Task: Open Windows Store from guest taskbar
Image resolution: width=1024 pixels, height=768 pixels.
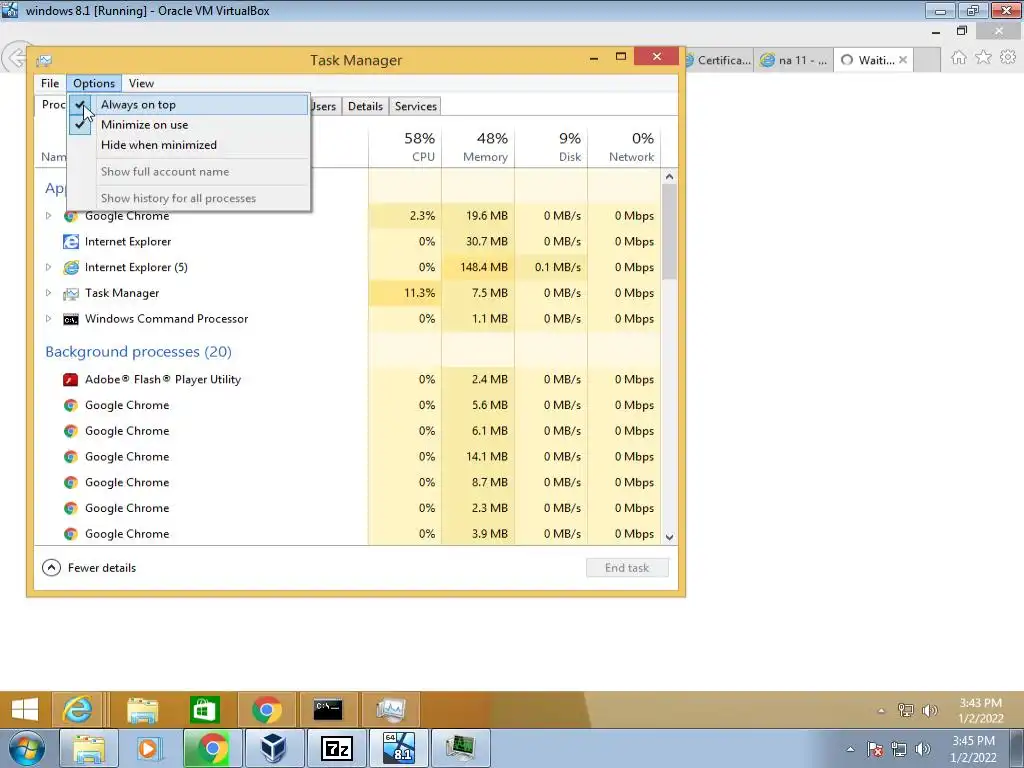Action: click(204, 709)
